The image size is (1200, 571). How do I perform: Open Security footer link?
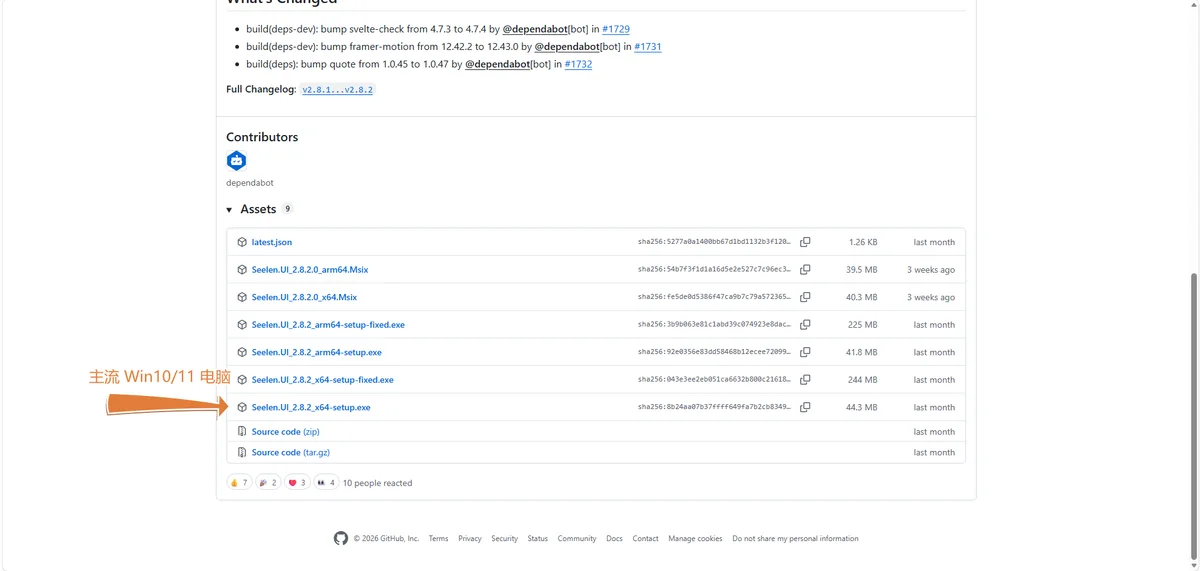click(x=504, y=538)
